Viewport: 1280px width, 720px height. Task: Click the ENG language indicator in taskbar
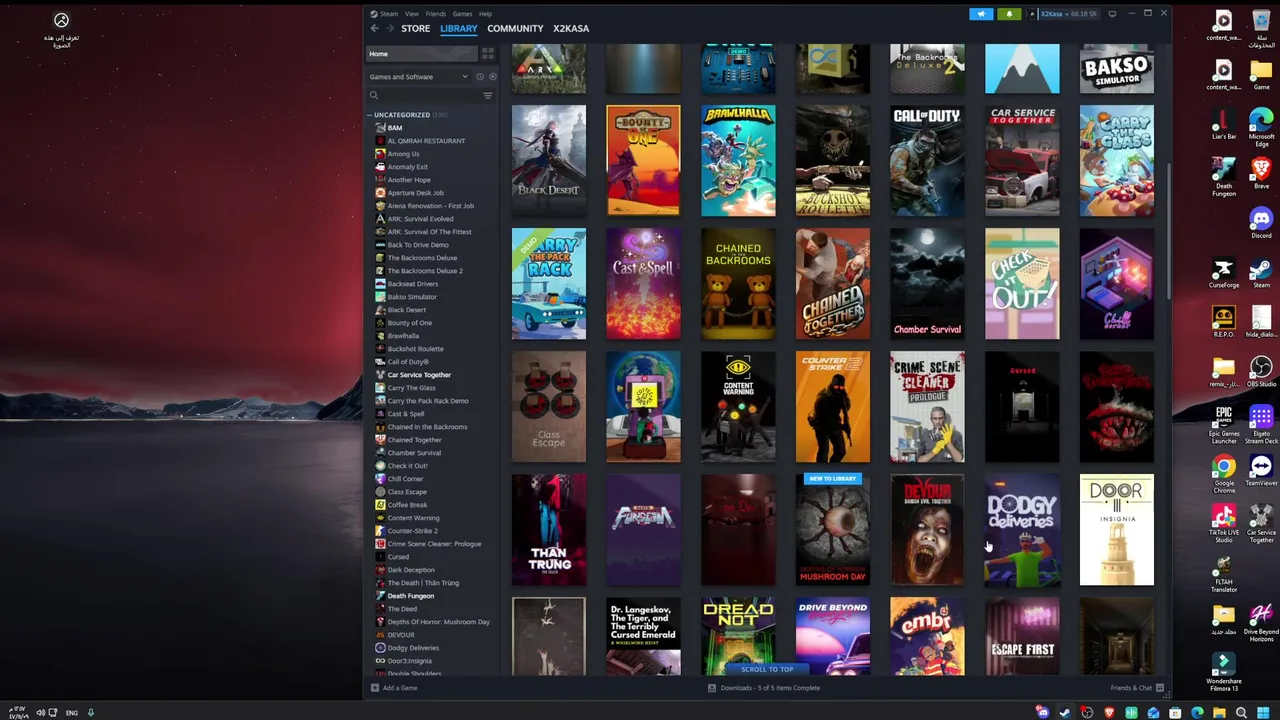click(72, 713)
